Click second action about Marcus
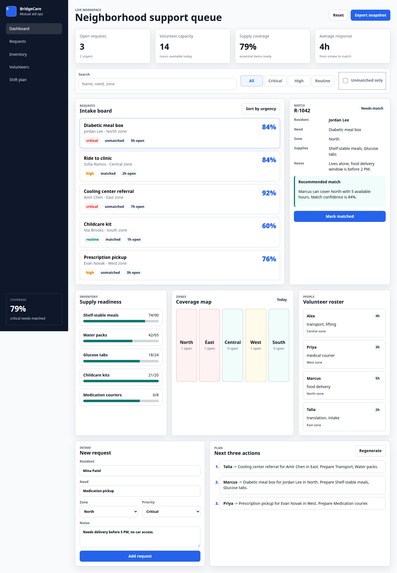Screen dimensions: 397x573 coord(302,485)
